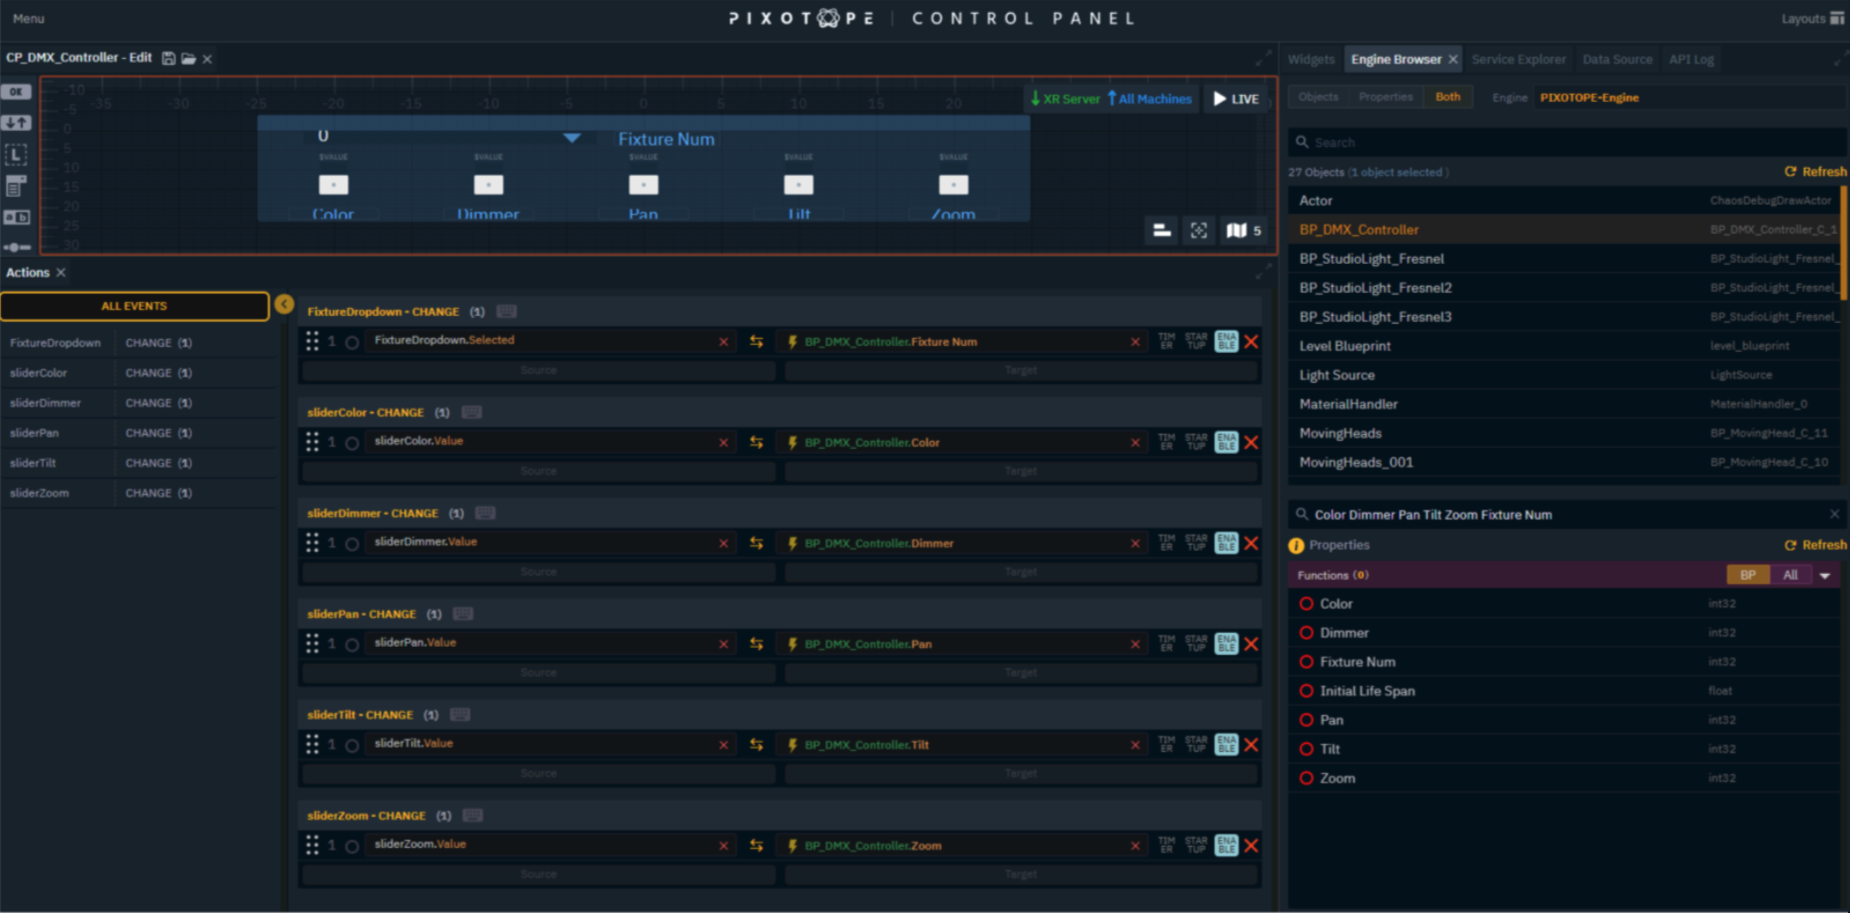Select the Color property radio circle
Viewport: 1850px width, 913px height.
tap(1306, 604)
